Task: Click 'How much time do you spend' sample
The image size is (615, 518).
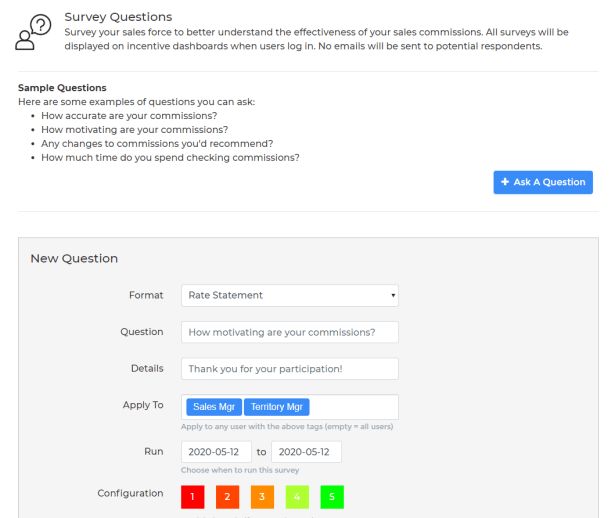Action: 170,158
